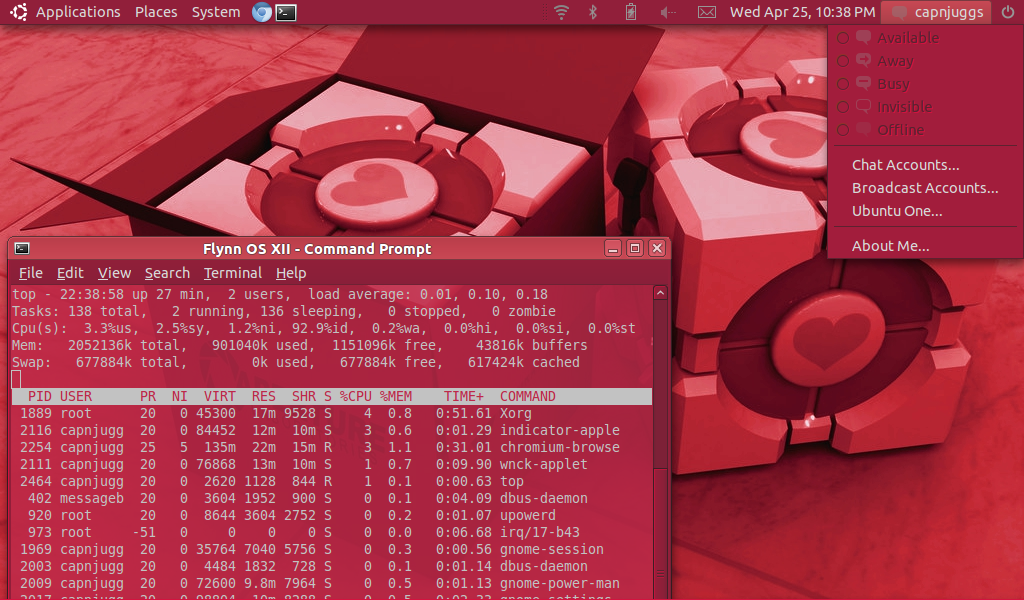Minimize the Flynn OS XII terminal window
This screenshot has width=1024, height=600.
coord(613,248)
